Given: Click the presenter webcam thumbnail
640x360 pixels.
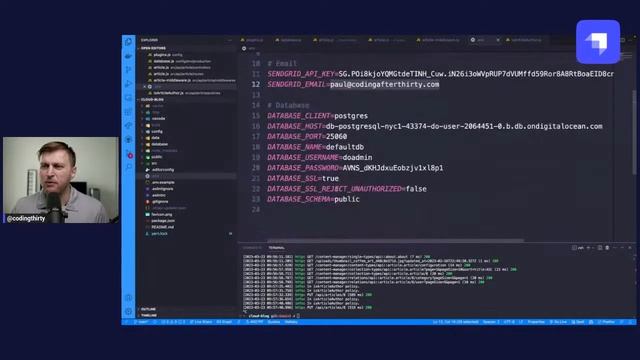Looking at the screenshot, I should 60,180.
